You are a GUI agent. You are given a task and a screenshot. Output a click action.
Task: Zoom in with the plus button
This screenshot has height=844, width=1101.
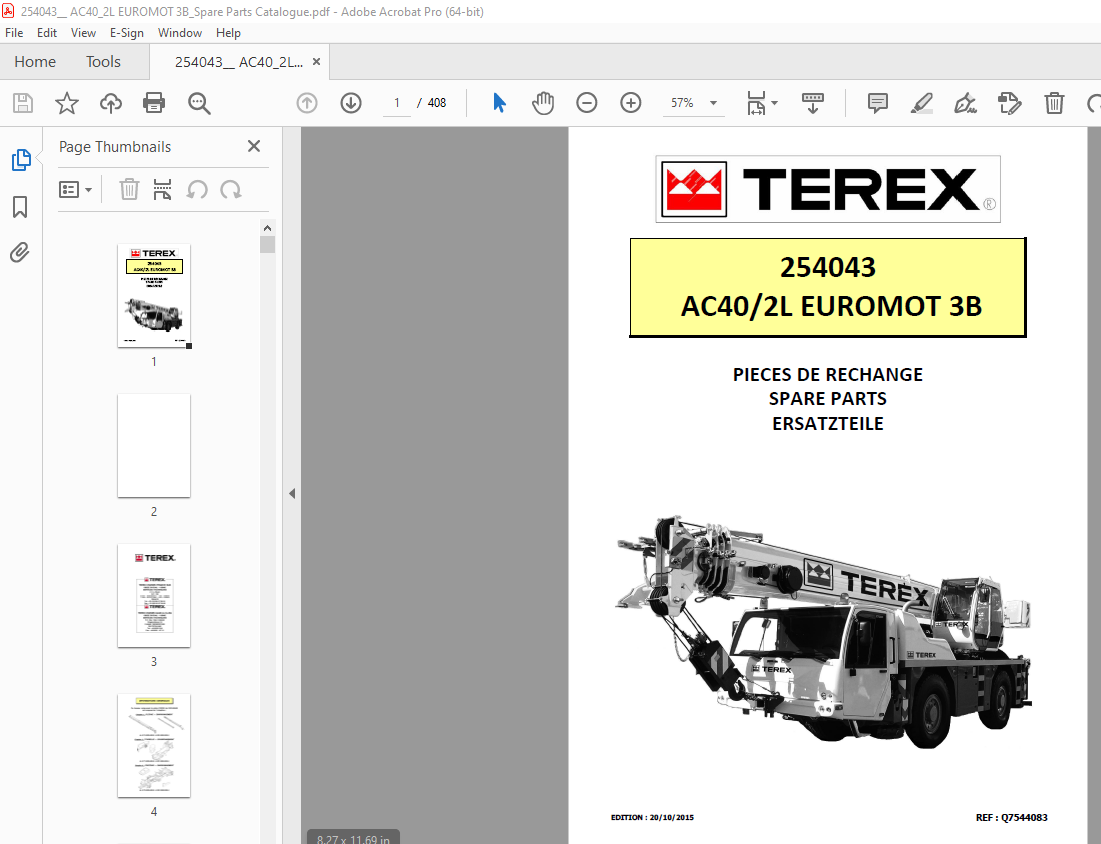click(x=631, y=103)
